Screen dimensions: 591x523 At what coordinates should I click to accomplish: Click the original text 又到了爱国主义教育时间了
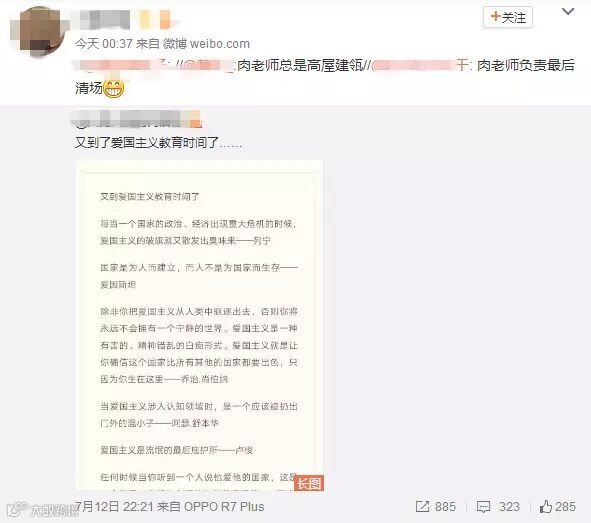click(x=147, y=143)
